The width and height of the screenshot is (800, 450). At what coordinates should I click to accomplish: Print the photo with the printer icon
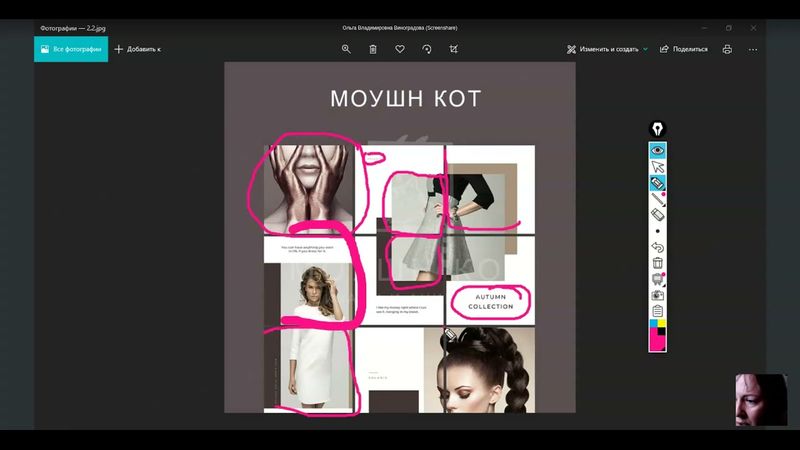click(727, 49)
